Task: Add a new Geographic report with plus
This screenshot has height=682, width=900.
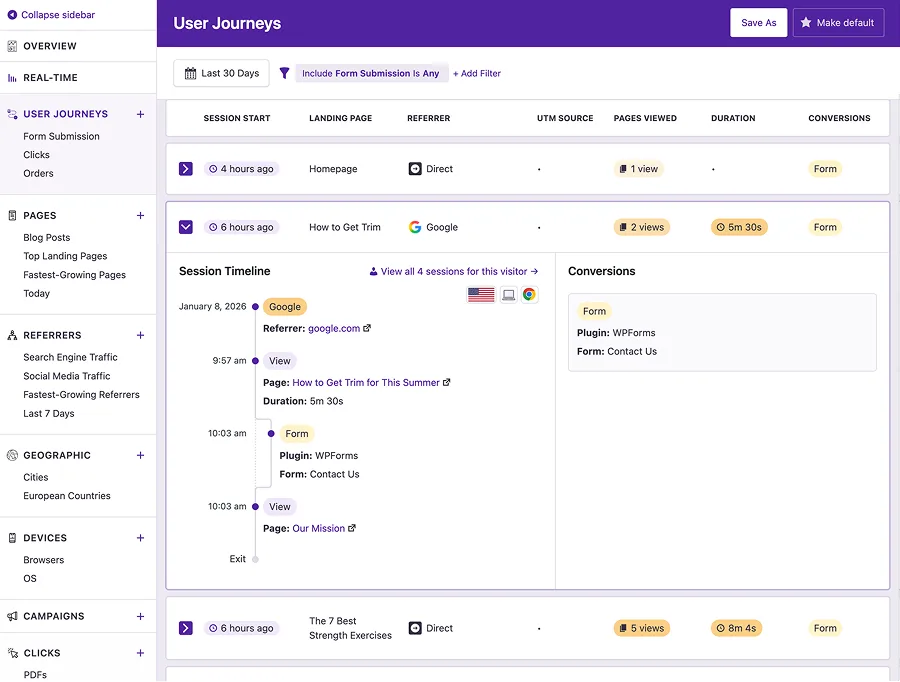Action: click(x=140, y=455)
